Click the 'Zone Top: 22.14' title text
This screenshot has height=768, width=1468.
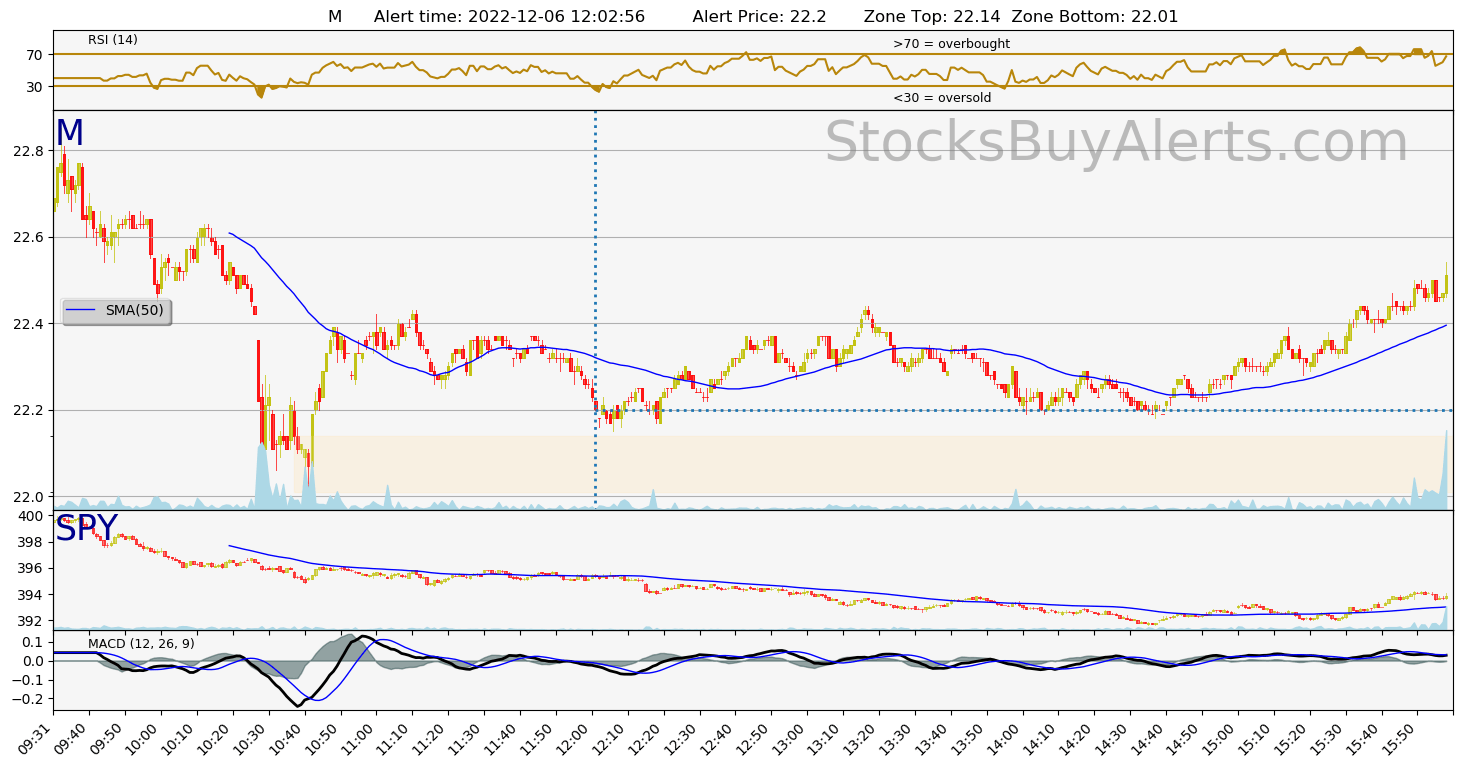coord(933,17)
